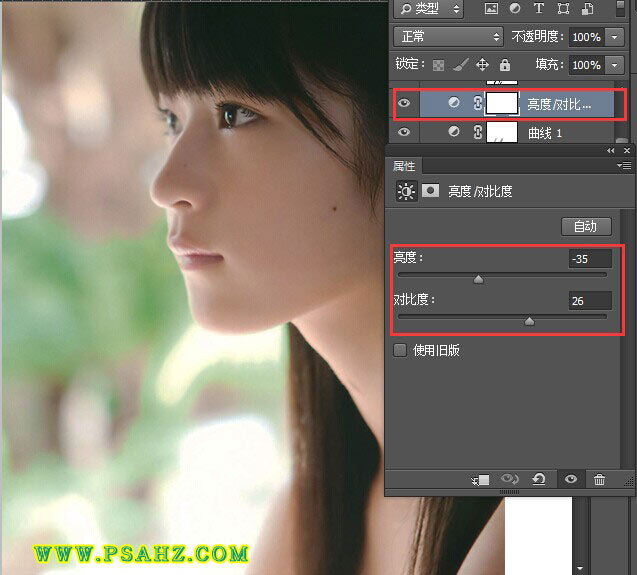Select the 属性 panel tab
Image resolution: width=637 pixels, height=575 pixels.
(404, 166)
